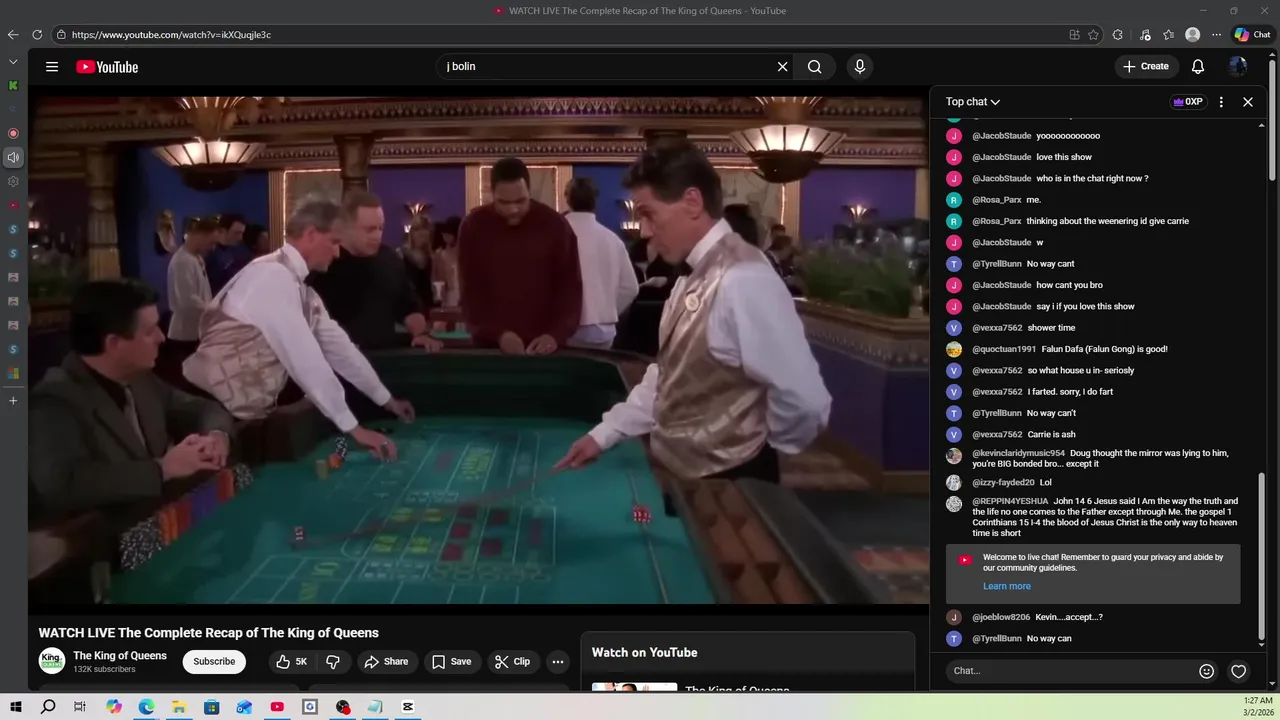Click the magnifier search button
This screenshot has width=1280, height=720.
click(815, 67)
